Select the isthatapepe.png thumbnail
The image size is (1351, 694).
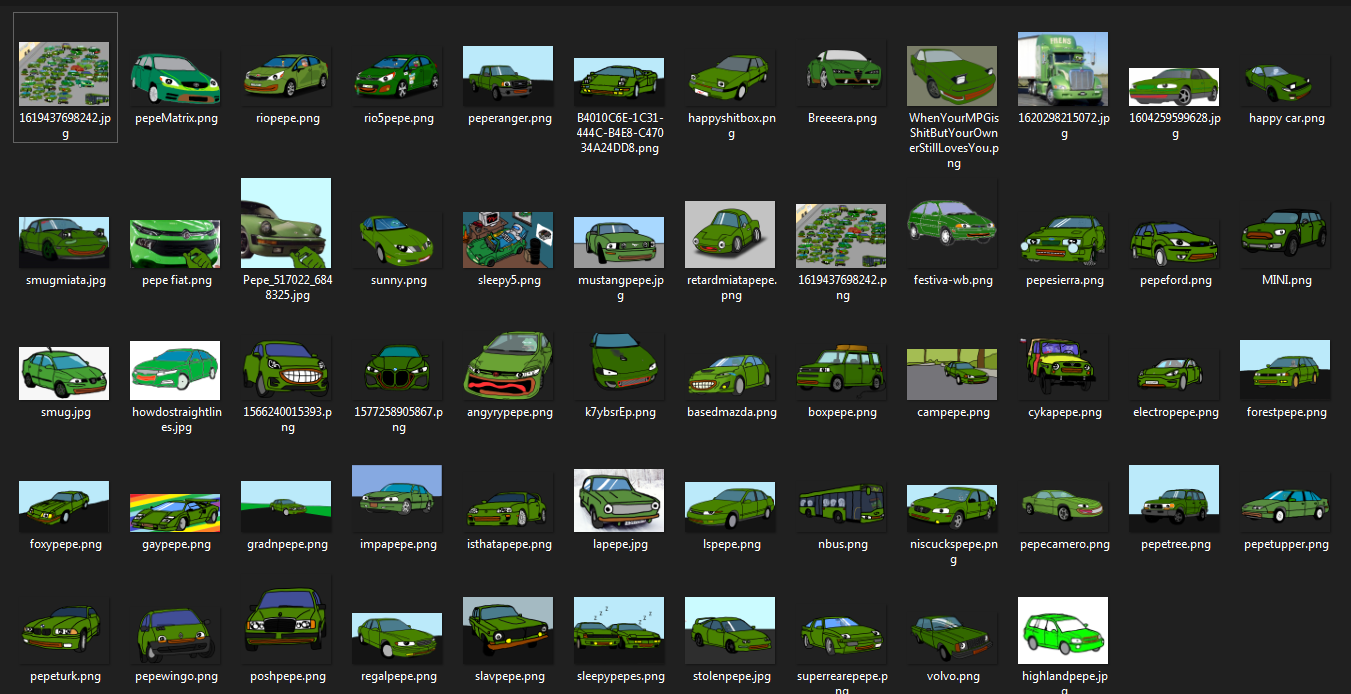pos(508,508)
